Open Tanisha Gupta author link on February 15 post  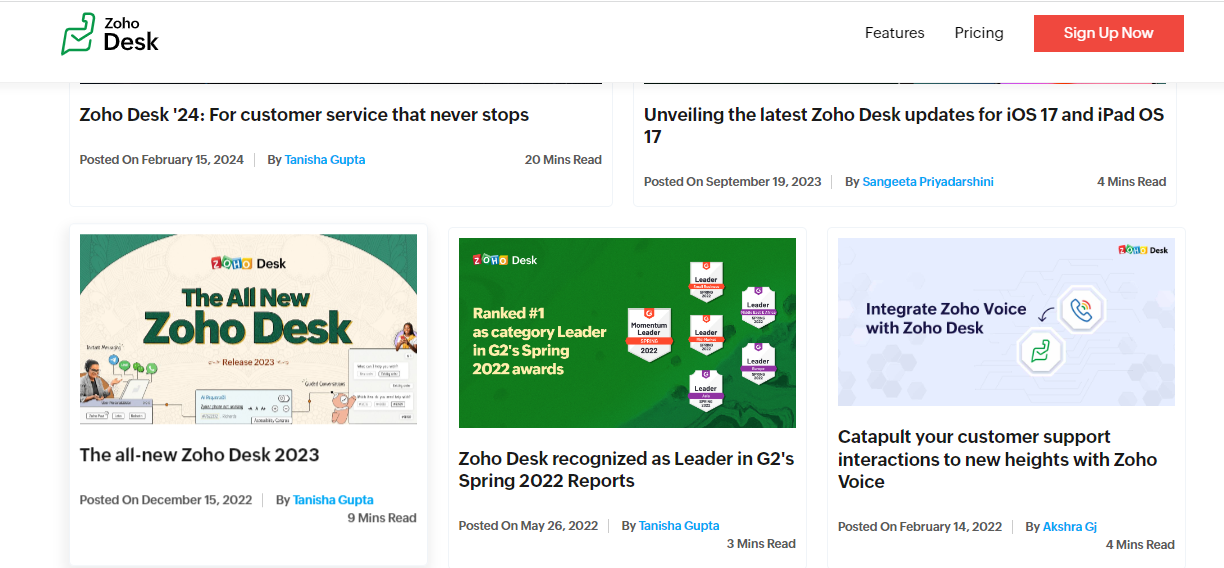pos(325,160)
